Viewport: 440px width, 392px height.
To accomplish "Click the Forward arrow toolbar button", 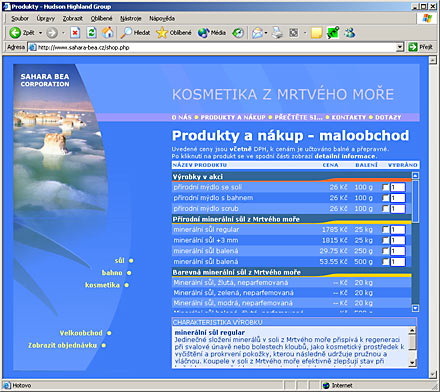I will click(x=52, y=33).
